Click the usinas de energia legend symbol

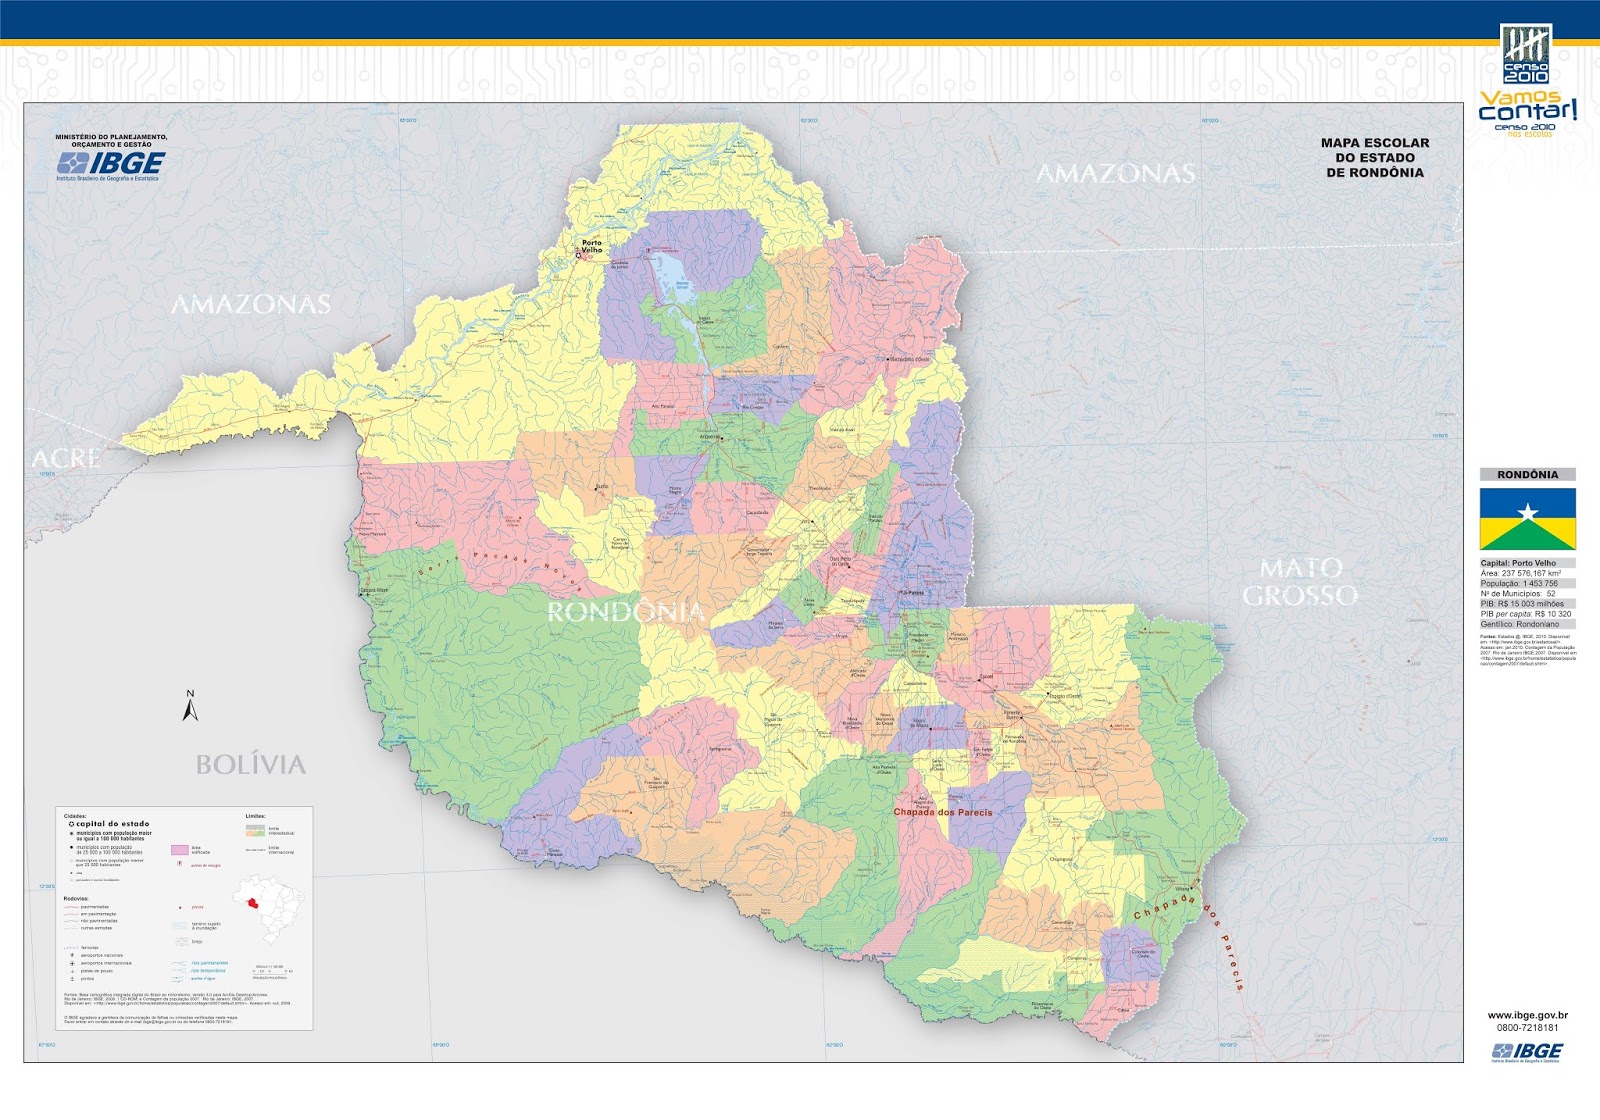[x=179, y=864]
